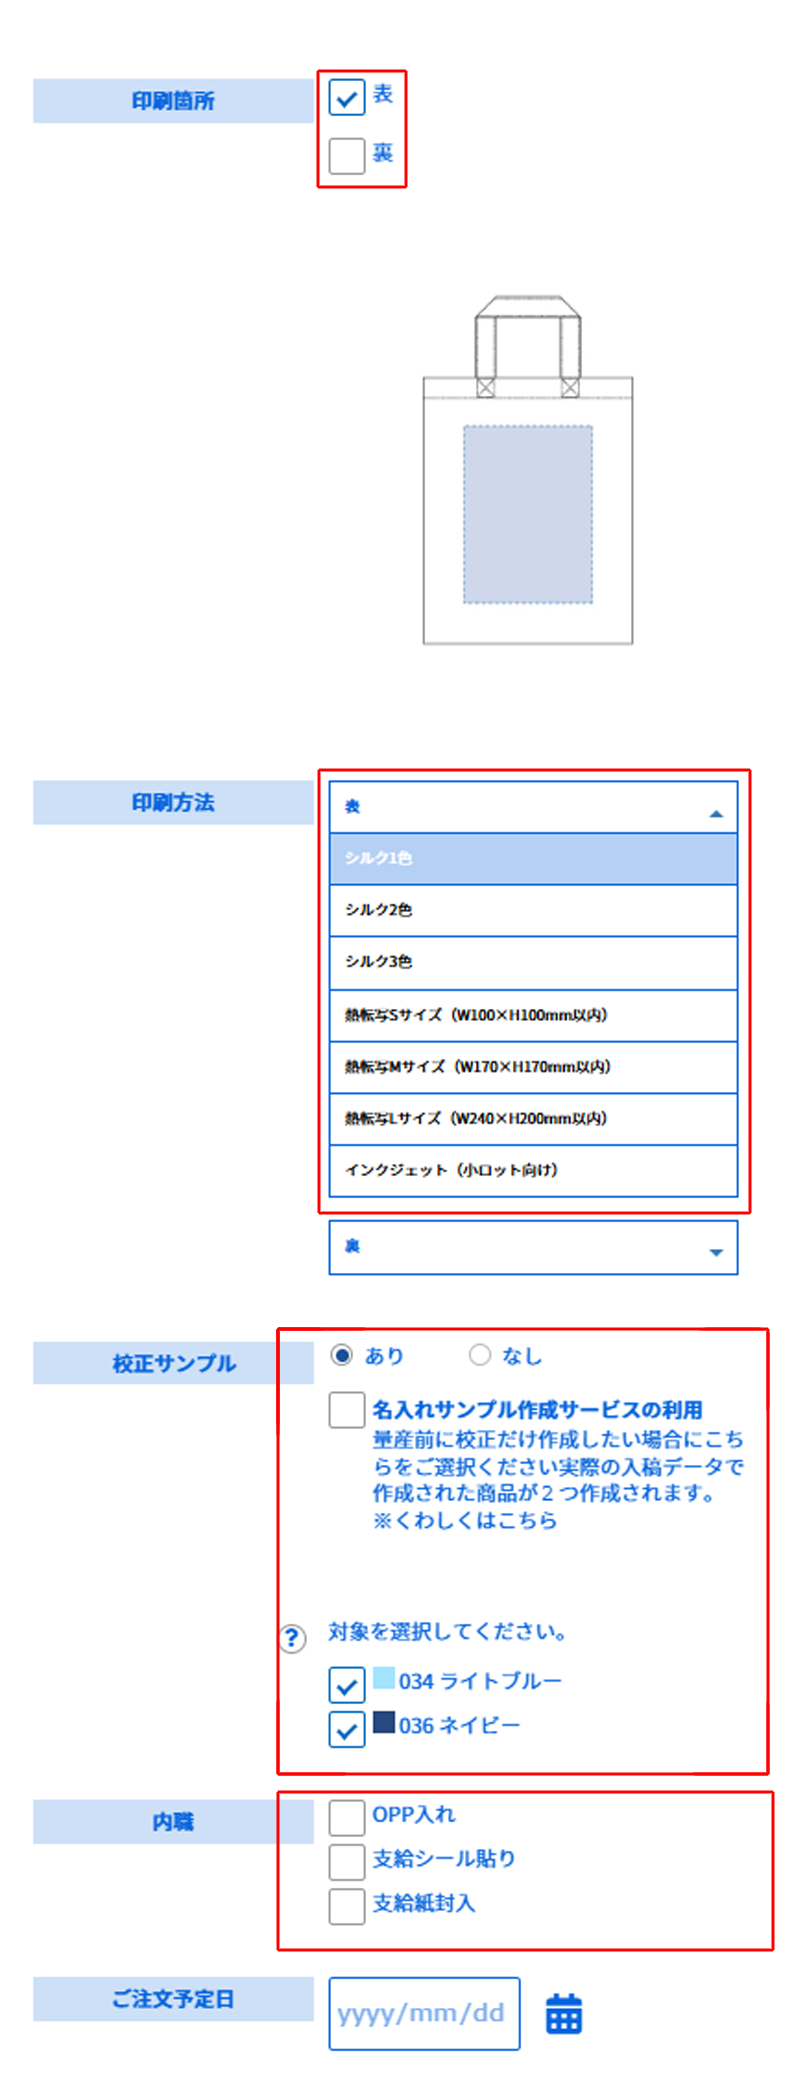Uncheck 036 ネイビー checkbox
Viewport: 800px width, 2100px height.
(347, 1729)
